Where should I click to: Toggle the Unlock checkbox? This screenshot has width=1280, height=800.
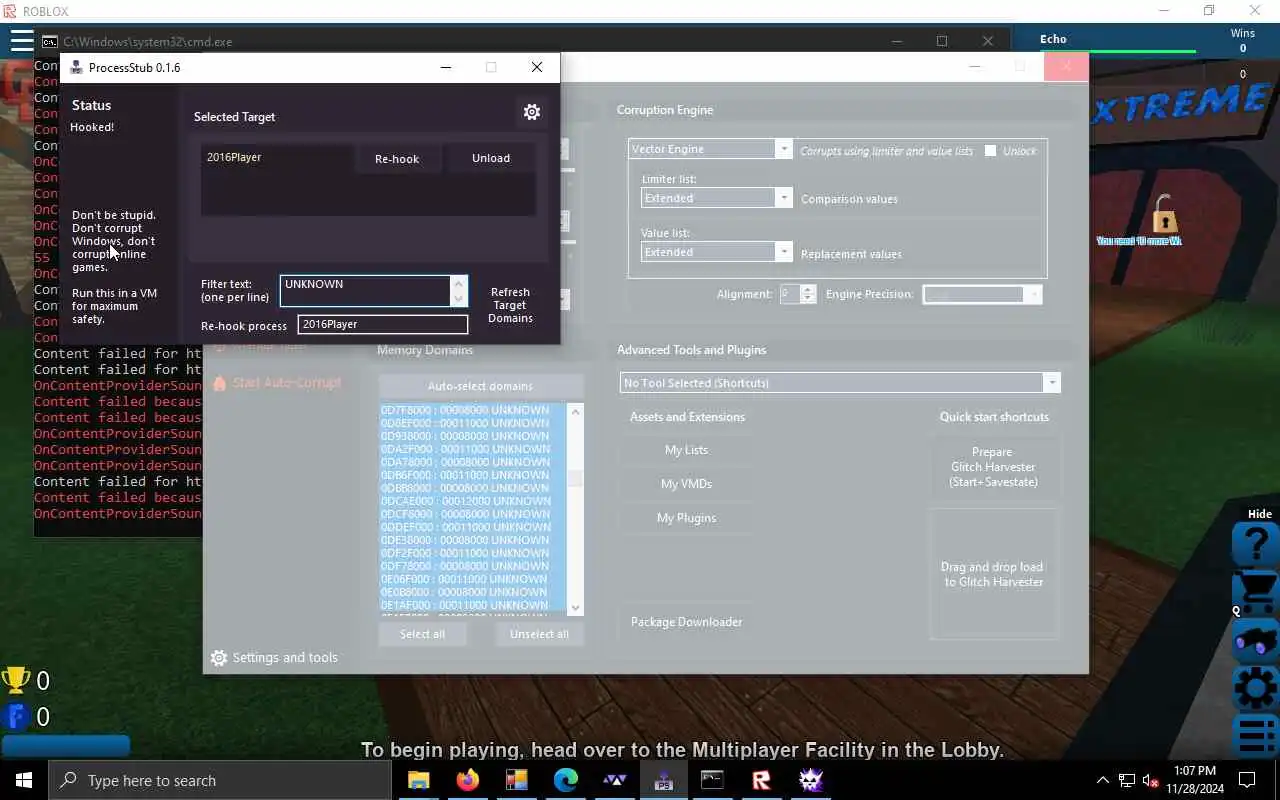pos(990,151)
